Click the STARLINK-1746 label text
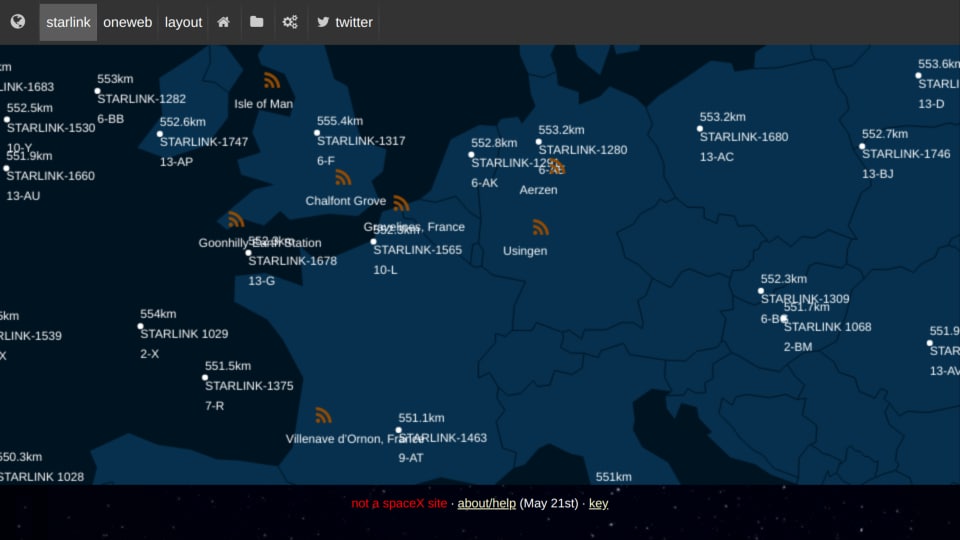Viewport: 960px width, 540px height. coord(906,154)
